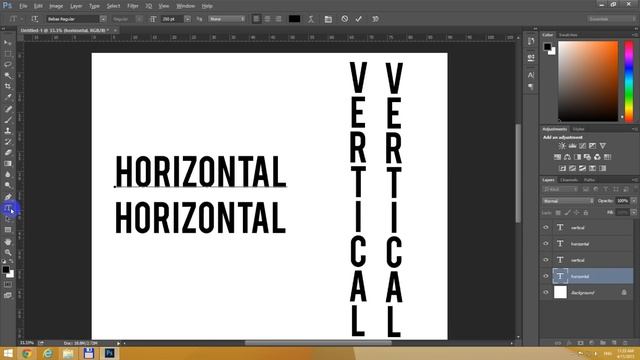
Task: Select the Background layer row
Action: (x=588, y=292)
